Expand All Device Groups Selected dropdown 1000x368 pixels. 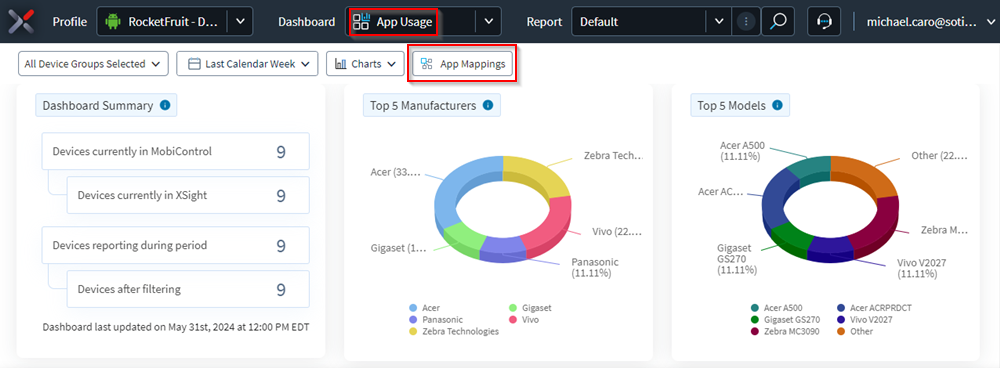click(x=93, y=64)
